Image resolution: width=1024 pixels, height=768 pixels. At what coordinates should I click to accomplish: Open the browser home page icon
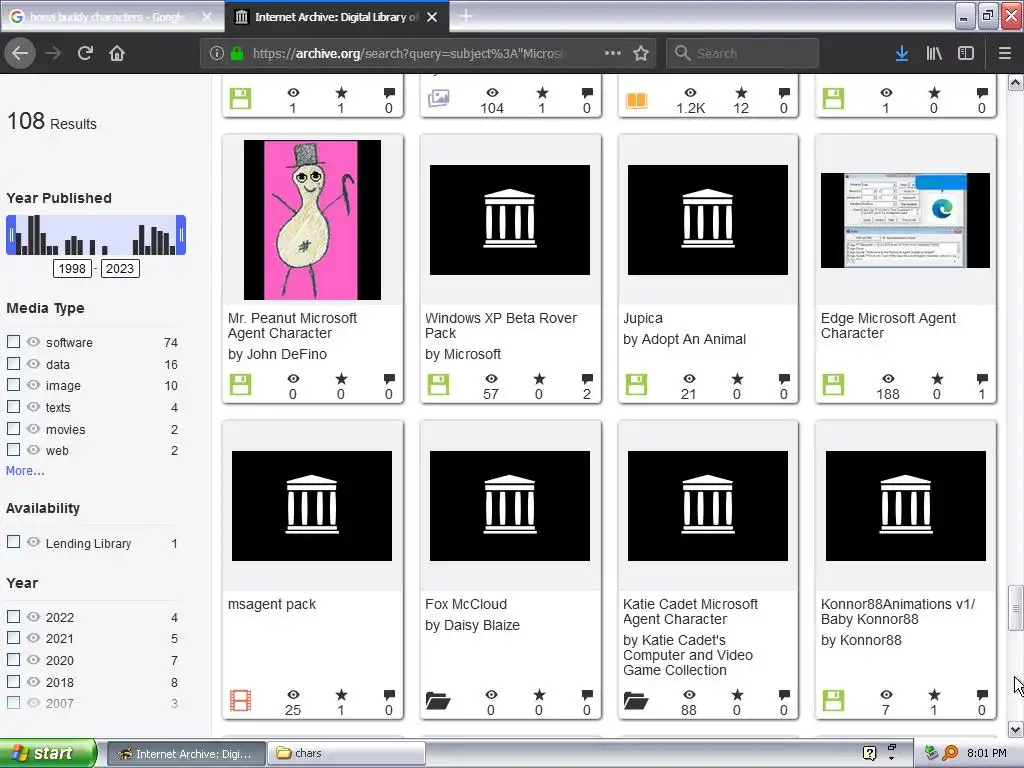pos(117,53)
